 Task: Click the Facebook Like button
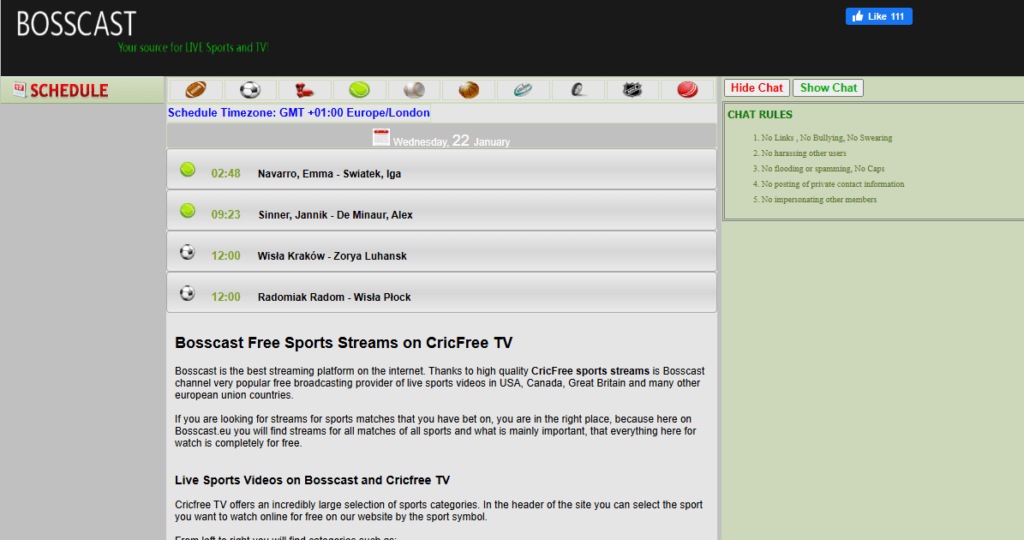[878, 16]
